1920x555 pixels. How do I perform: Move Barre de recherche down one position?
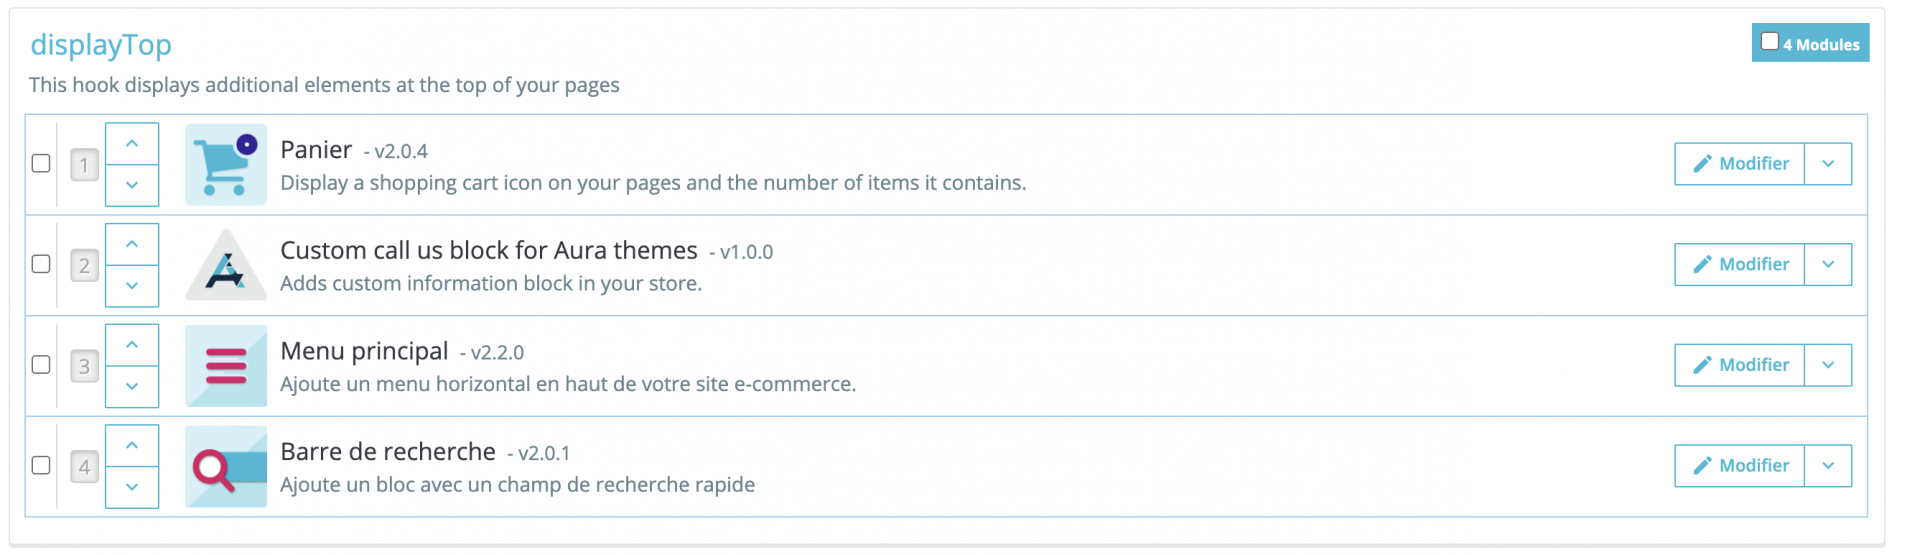[x=132, y=487]
